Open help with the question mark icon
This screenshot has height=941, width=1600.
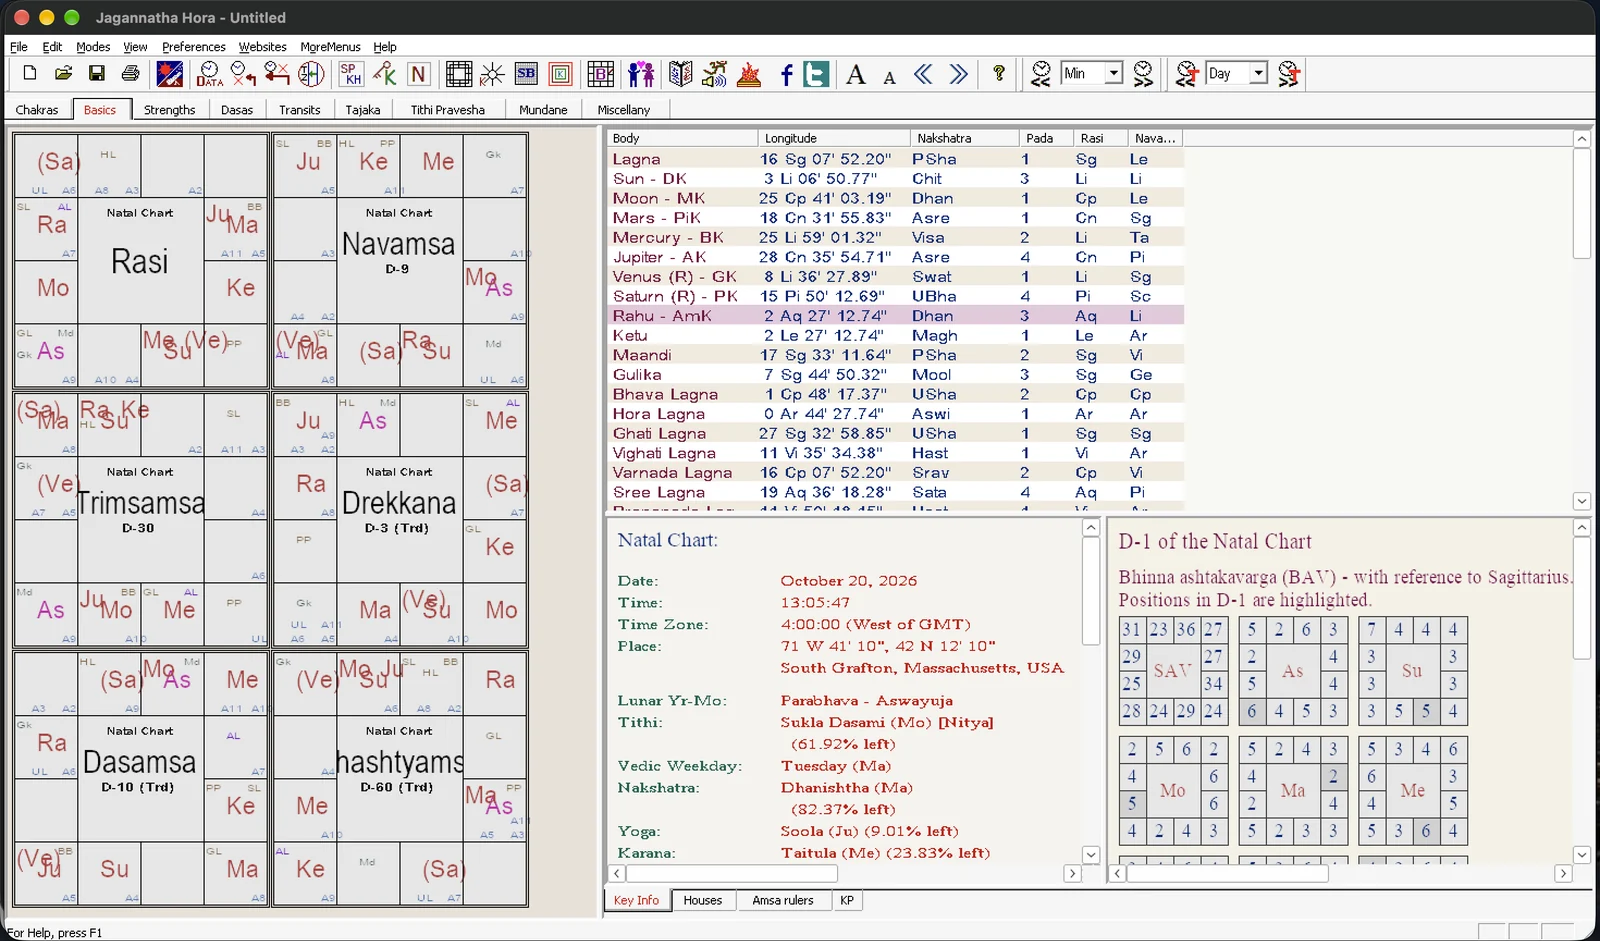[998, 73]
